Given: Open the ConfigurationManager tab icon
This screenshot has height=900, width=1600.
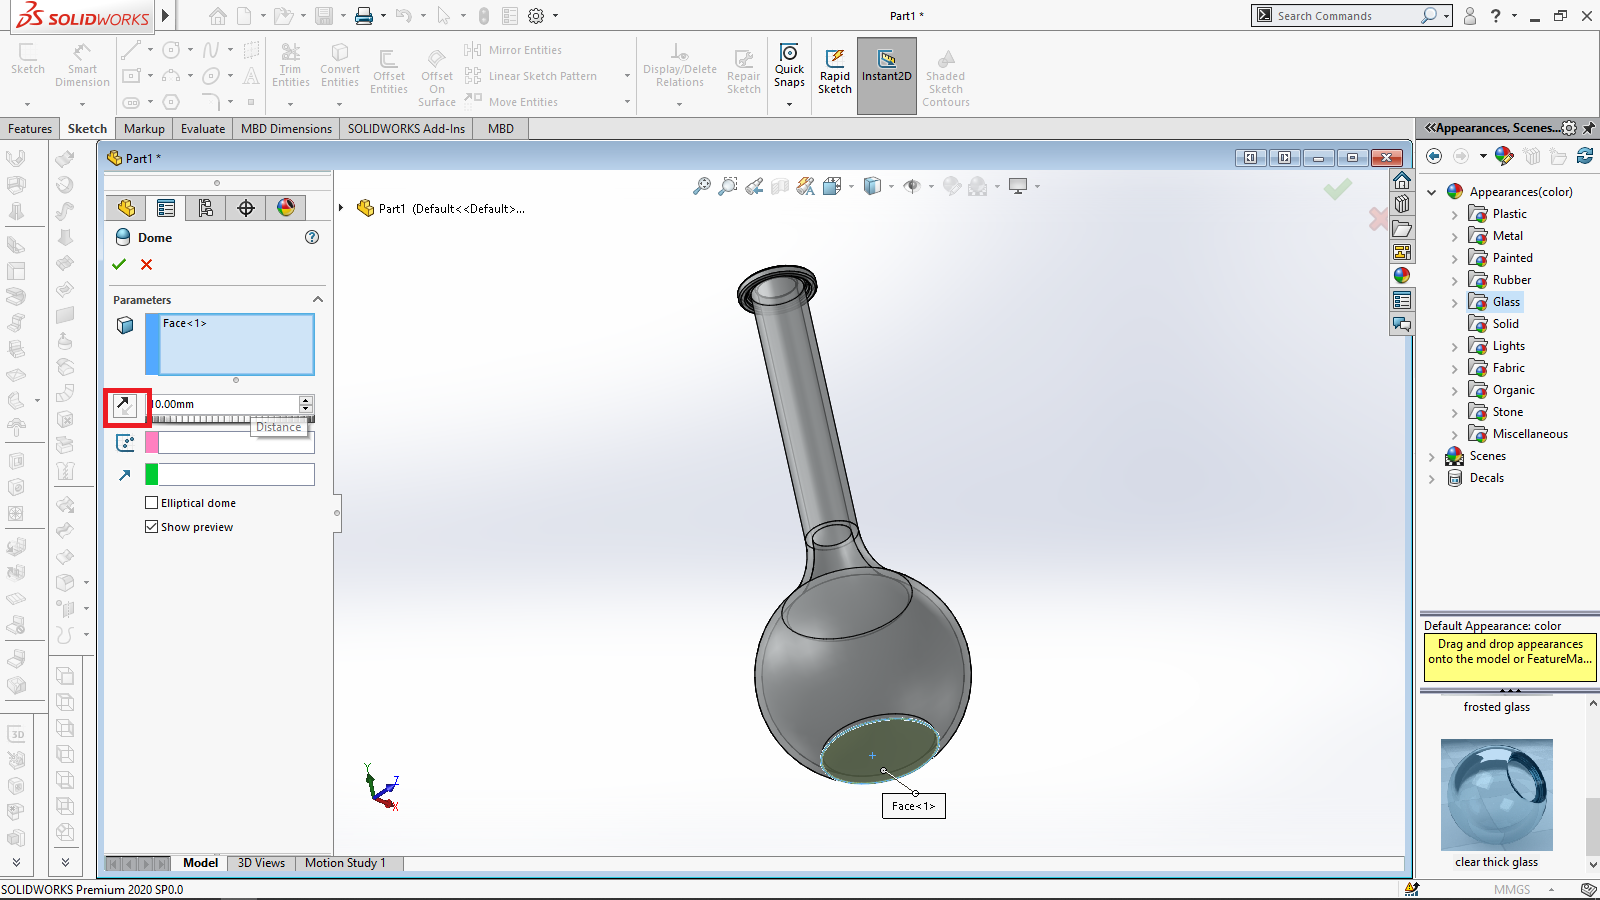Looking at the screenshot, I should tap(206, 208).
